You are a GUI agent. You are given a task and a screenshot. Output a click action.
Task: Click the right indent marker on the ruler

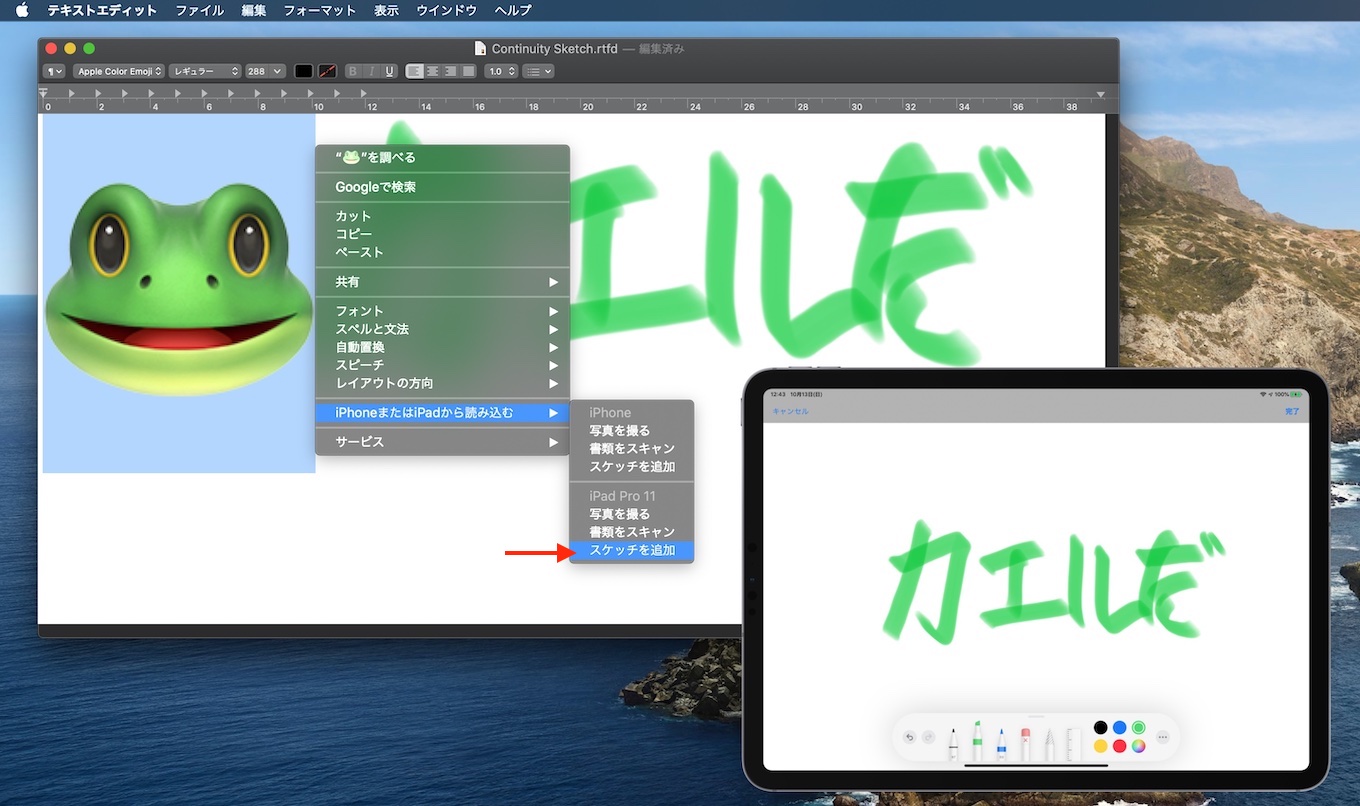[x=1100, y=94]
